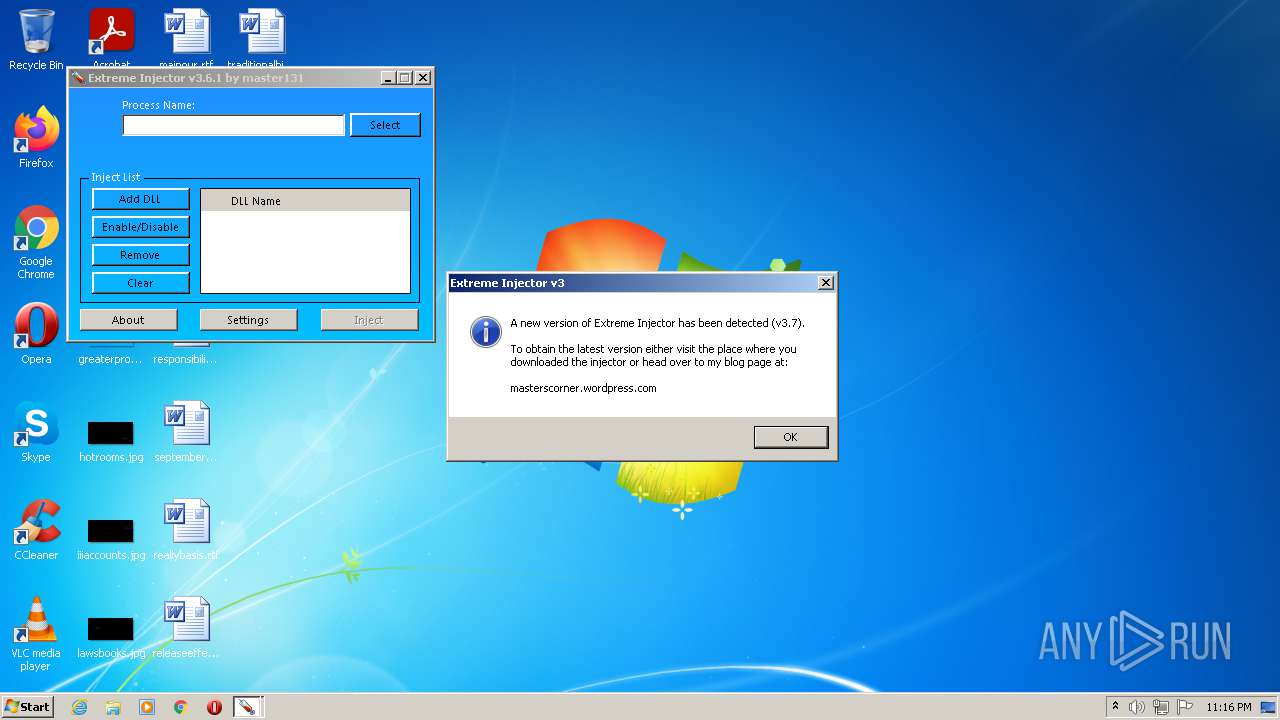Select the VLC media player shortcut
The height and width of the screenshot is (720, 1280).
[36, 634]
